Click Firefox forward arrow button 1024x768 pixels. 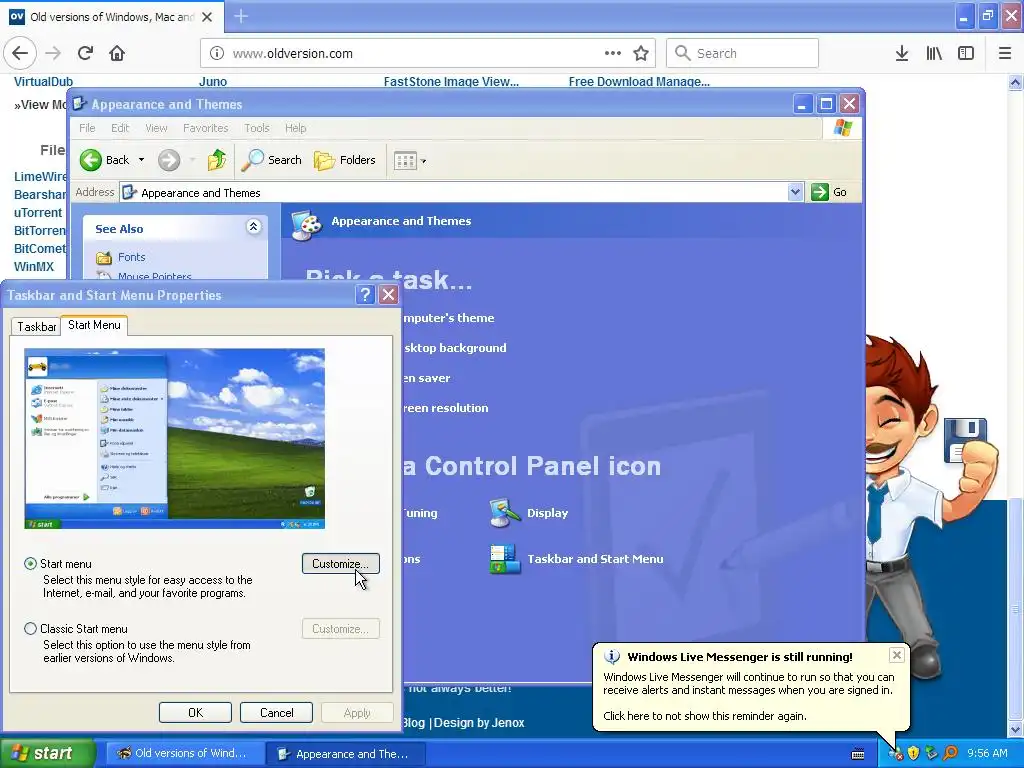pos(53,53)
